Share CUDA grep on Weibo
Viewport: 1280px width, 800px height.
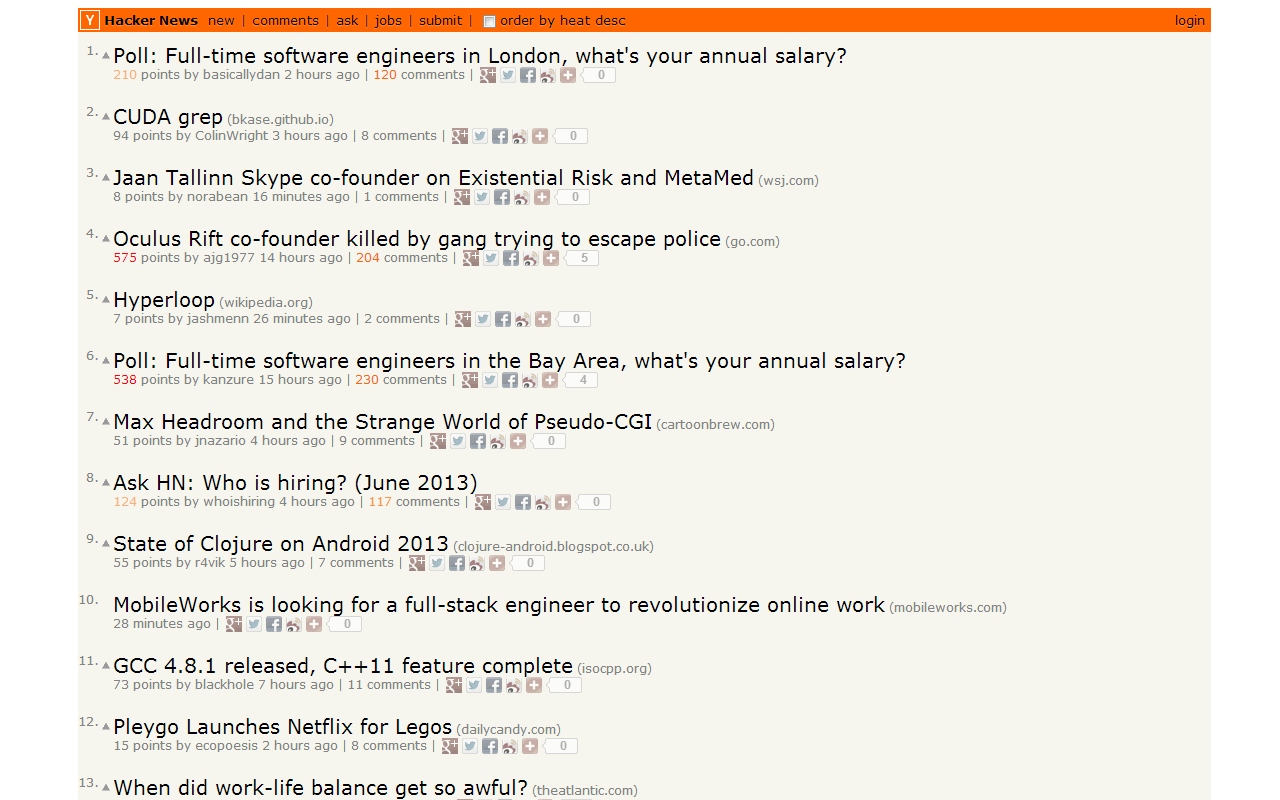520,136
